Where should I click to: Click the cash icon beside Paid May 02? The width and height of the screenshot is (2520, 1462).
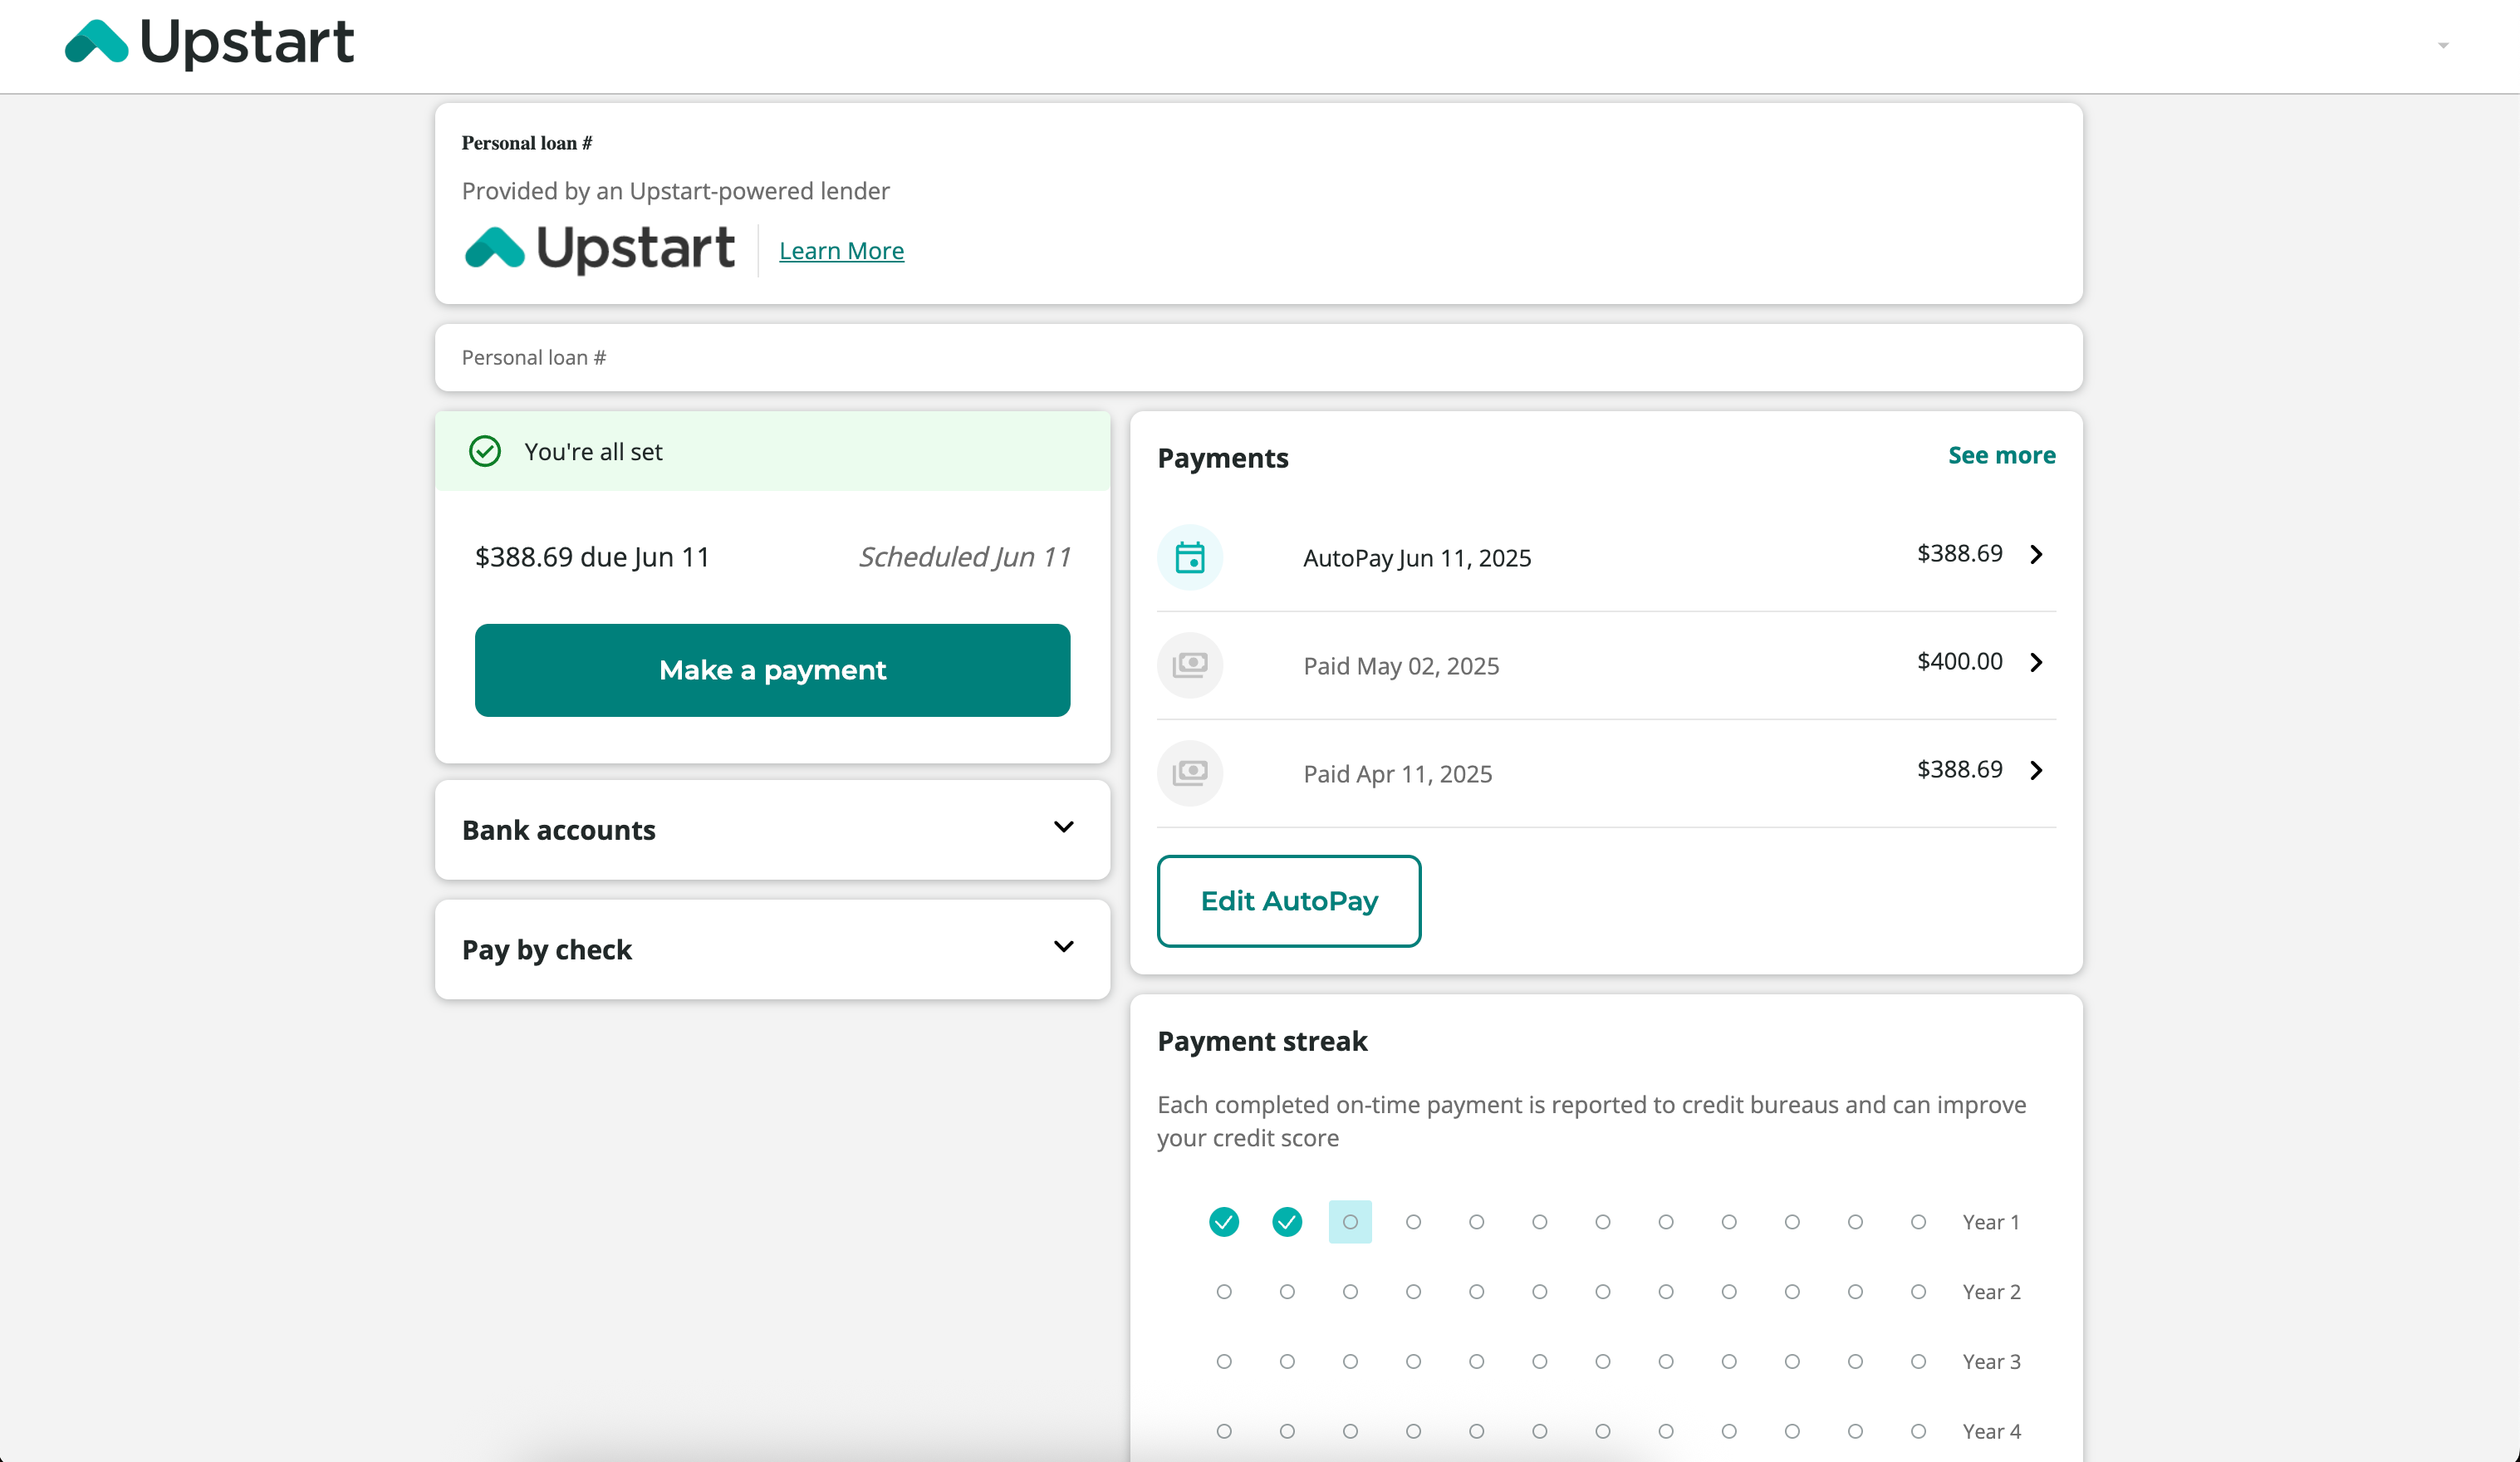click(1189, 665)
